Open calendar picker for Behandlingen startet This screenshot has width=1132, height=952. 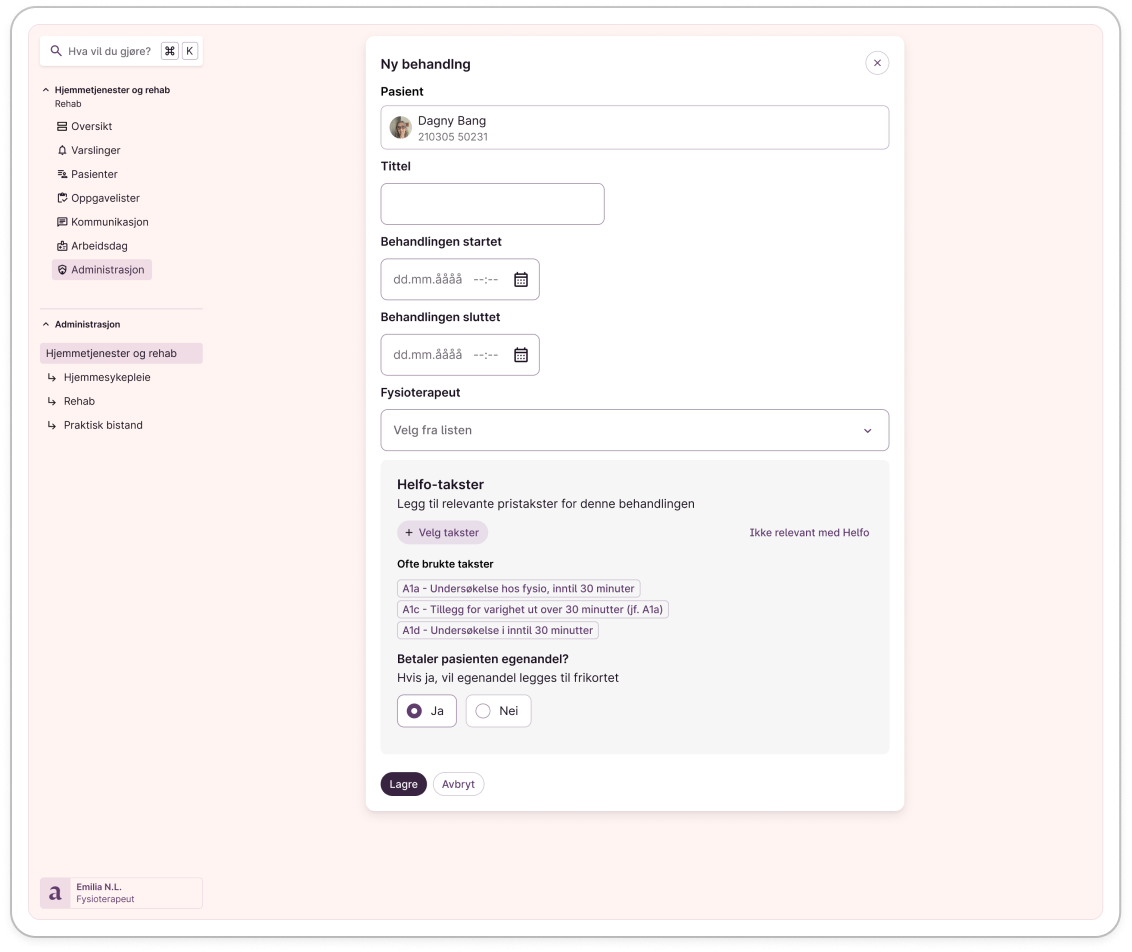(x=520, y=280)
